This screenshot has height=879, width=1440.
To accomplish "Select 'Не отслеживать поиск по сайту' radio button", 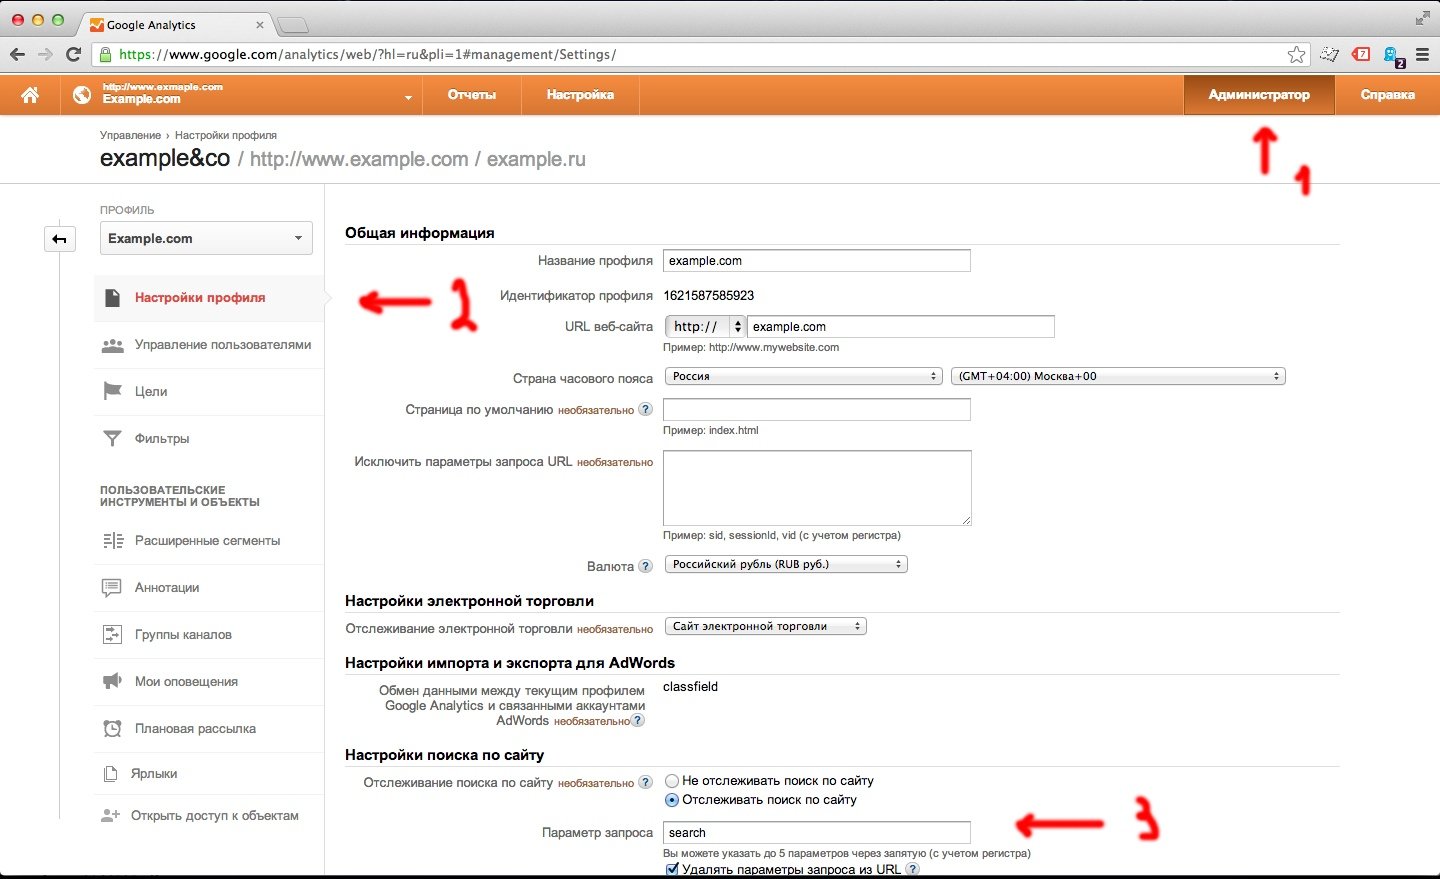I will point(672,781).
